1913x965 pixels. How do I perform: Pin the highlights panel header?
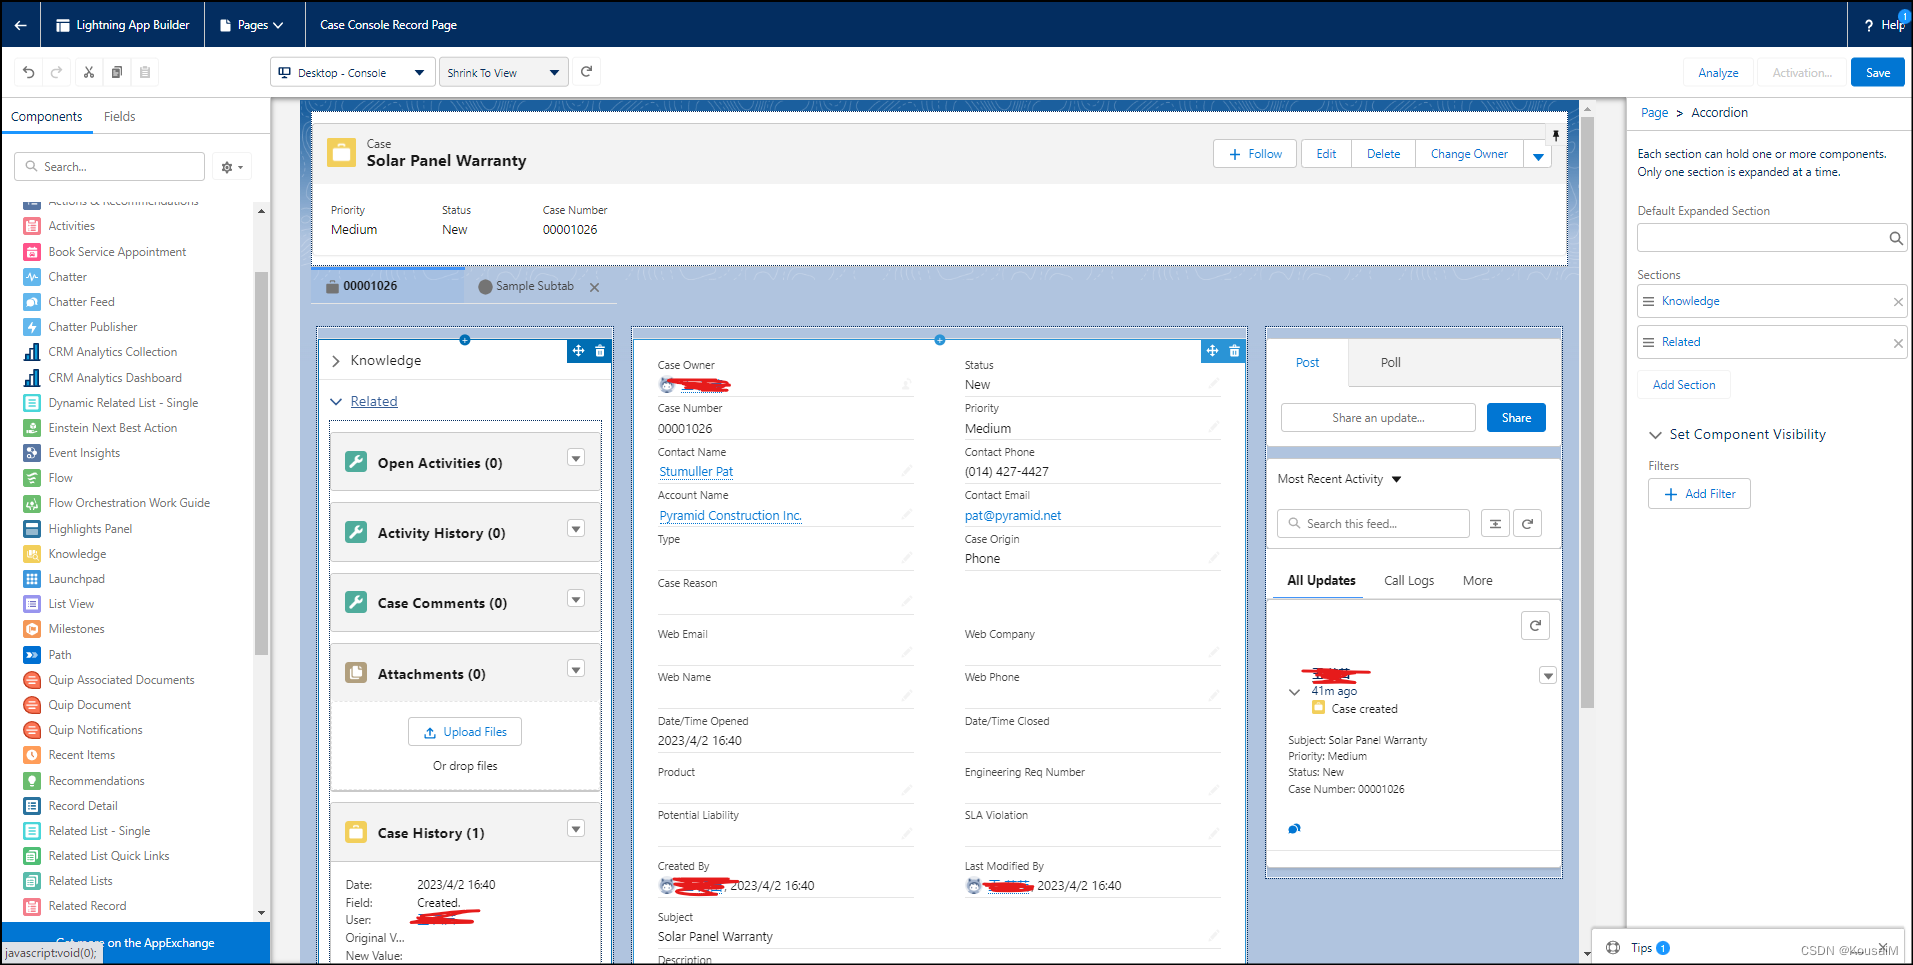click(1555, 135)
